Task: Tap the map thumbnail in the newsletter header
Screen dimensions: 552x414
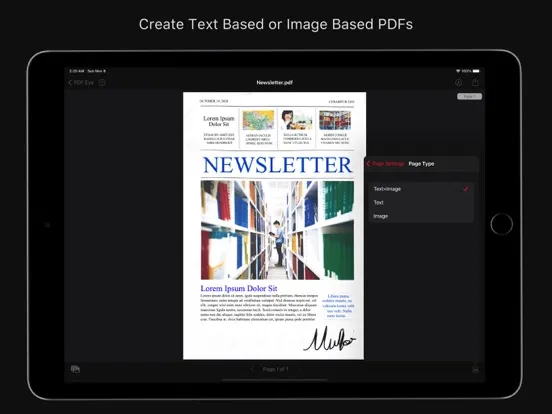Action: [x=258, y=120]
